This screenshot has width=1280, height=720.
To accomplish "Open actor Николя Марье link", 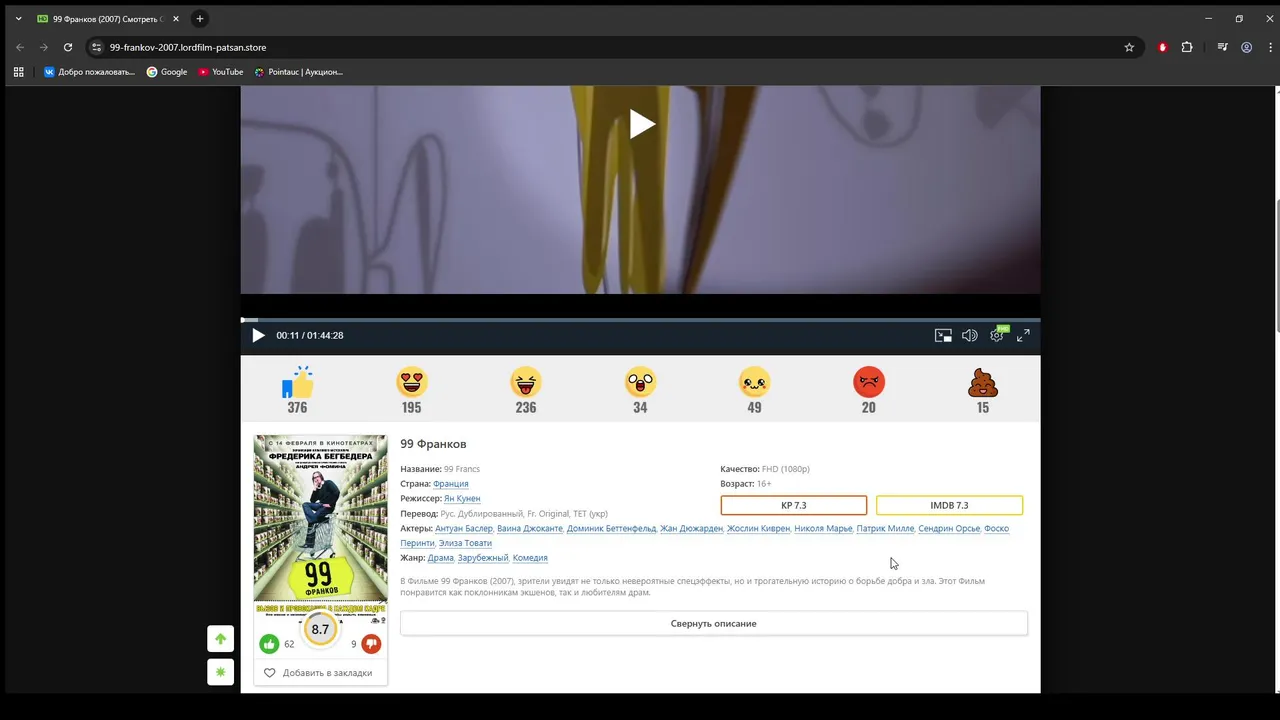I will pos(823,529).
